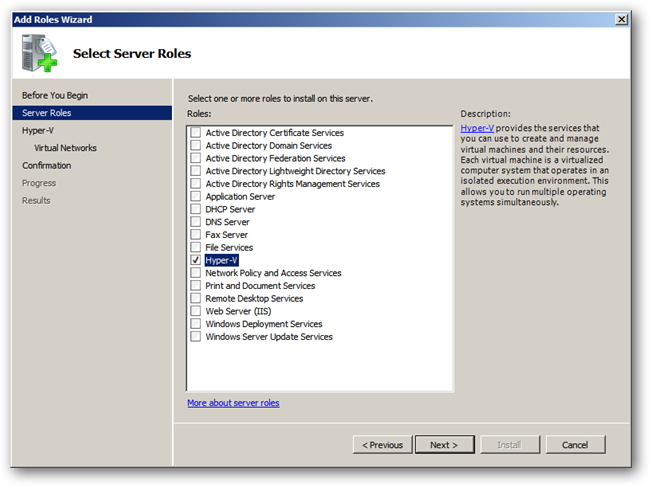Viewport: 650px width, 486px height.
Task: Select DHCP Server role label
Action: pos(230,209)
